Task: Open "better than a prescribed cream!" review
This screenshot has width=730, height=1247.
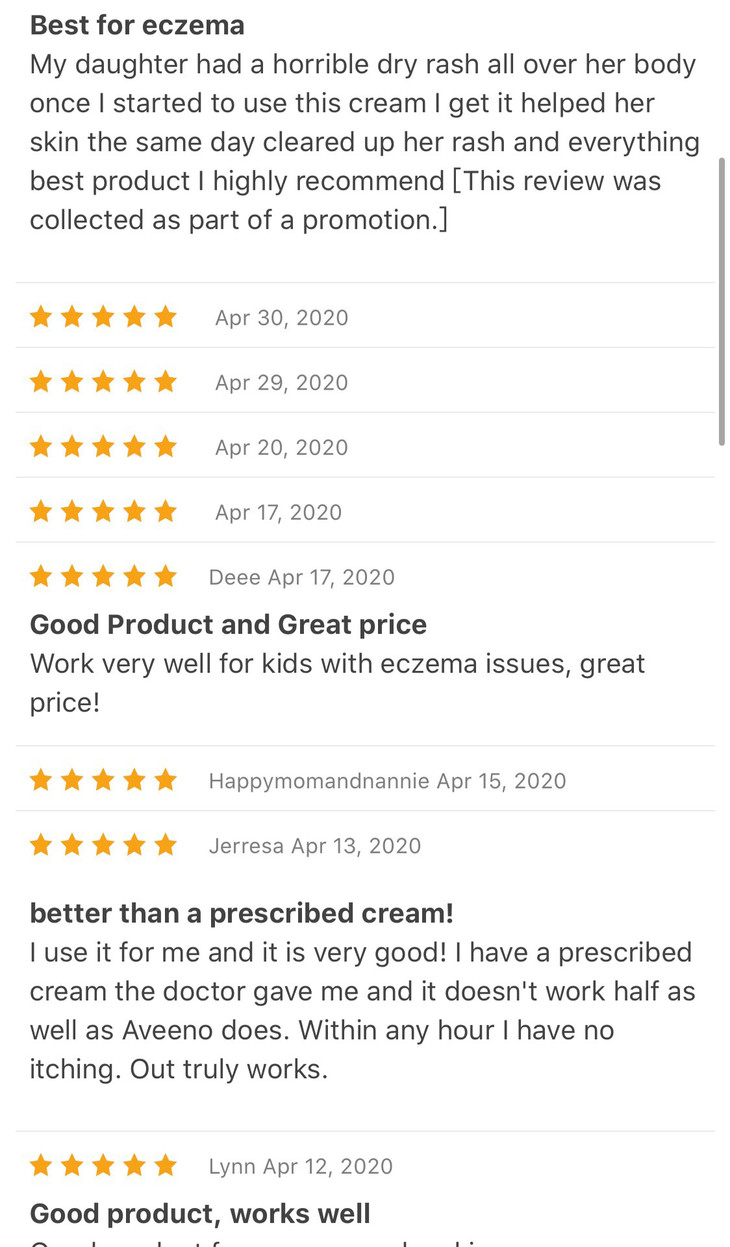Action: pyautogui.click(x=241, y=913)
